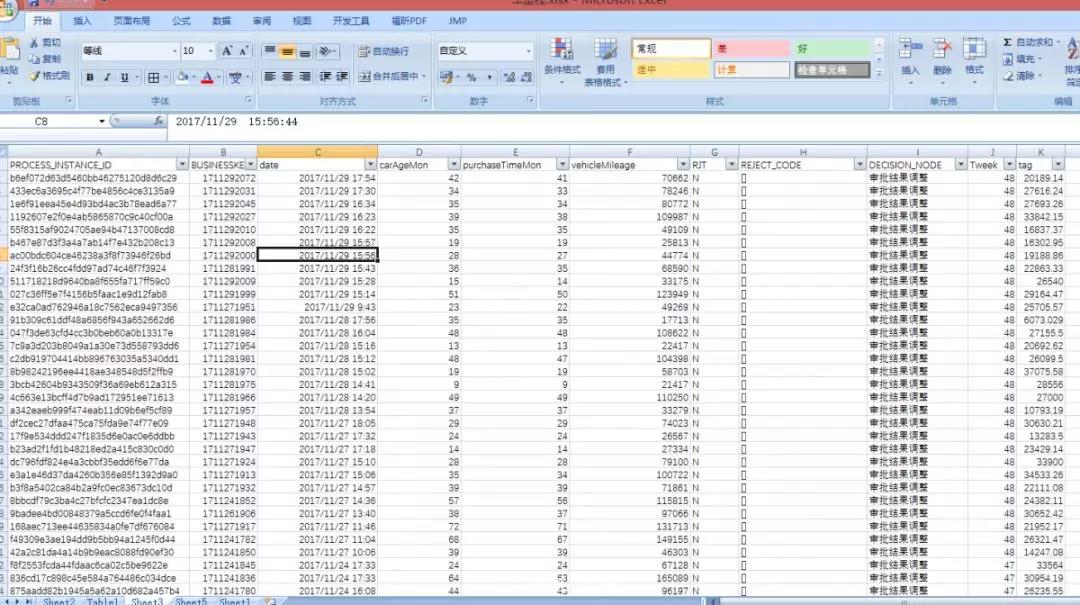
Task: Click the Copy button
Action: 45,59
